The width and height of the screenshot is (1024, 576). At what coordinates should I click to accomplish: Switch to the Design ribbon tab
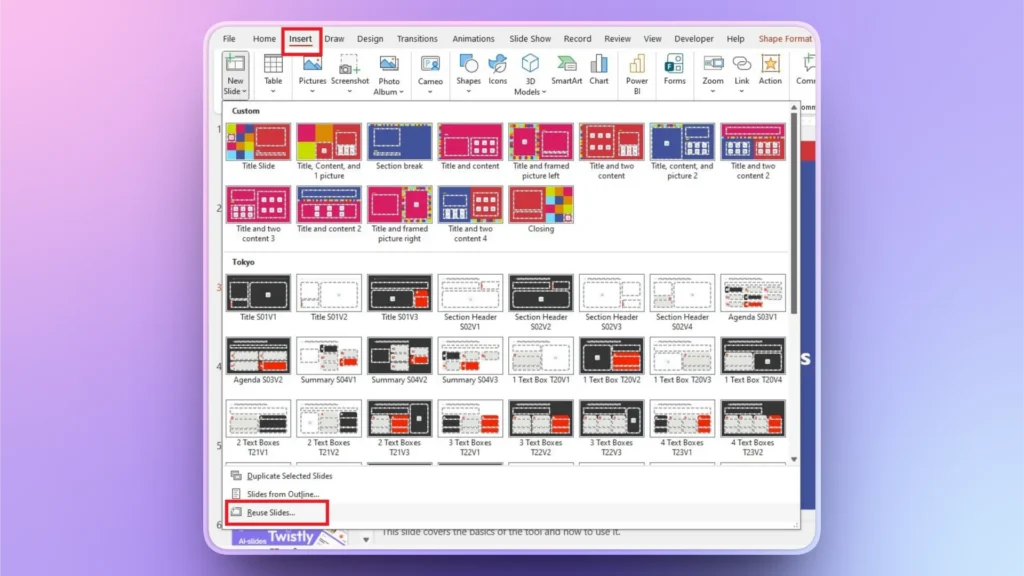tap(369, 38)
